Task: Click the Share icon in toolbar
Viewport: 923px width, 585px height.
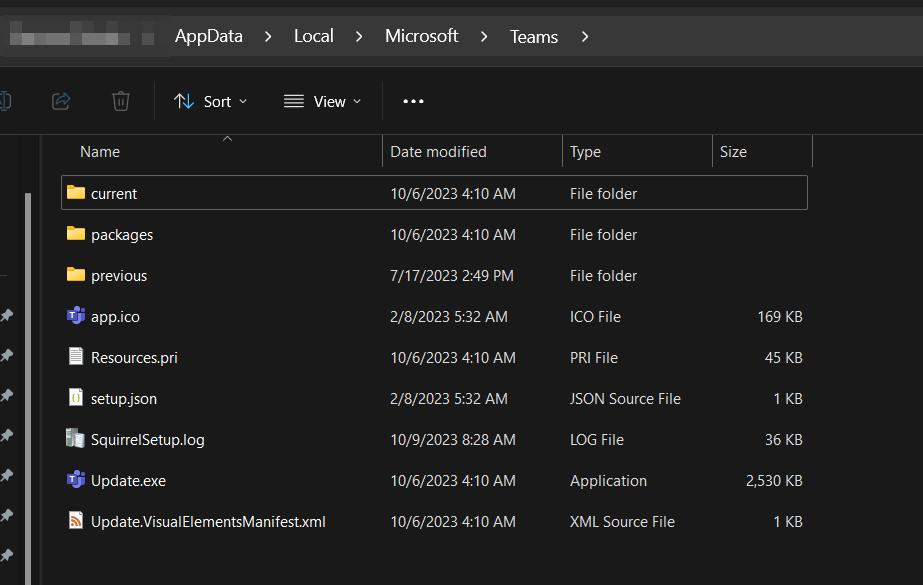Action: point(61,101)
